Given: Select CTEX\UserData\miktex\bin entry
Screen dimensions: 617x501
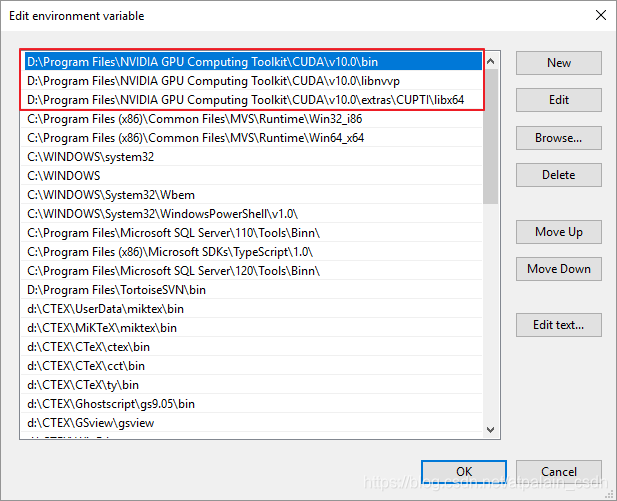Looking at the screenshot, I should 253,309.
